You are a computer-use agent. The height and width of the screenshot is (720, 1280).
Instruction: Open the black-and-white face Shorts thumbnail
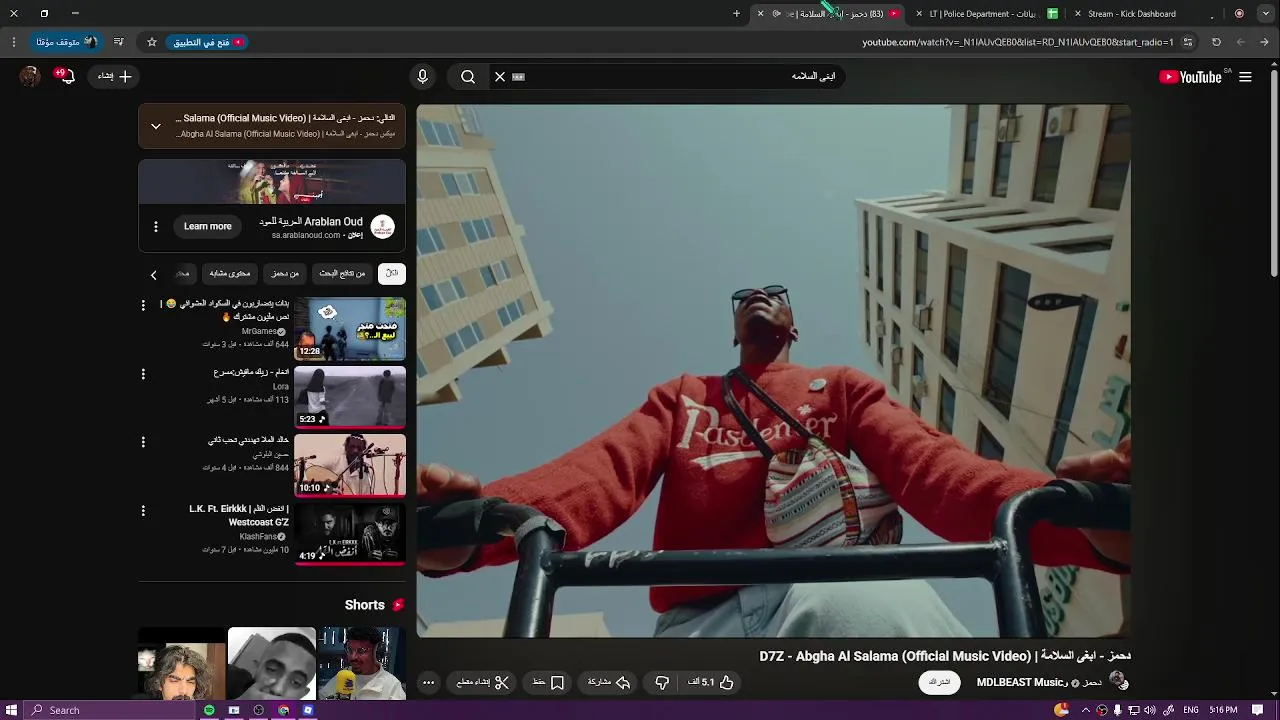[272, 663]
